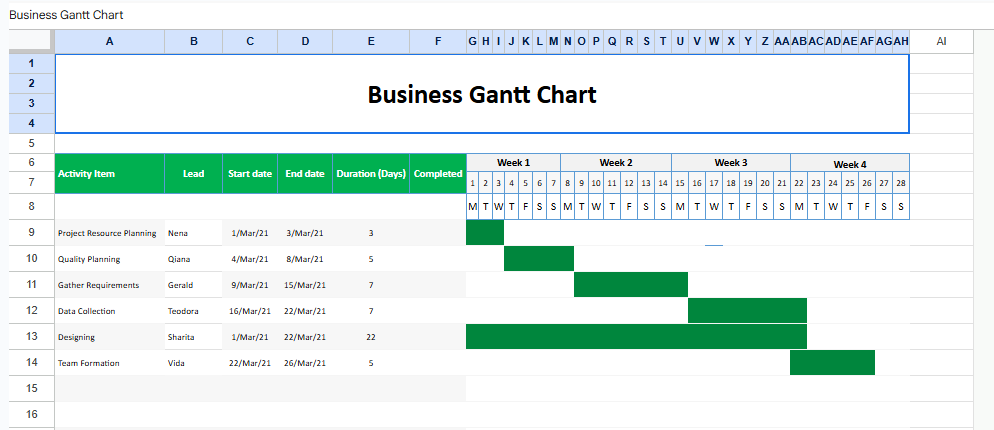
Task: Click the Week 1 header cell
Action: (513, 162)
